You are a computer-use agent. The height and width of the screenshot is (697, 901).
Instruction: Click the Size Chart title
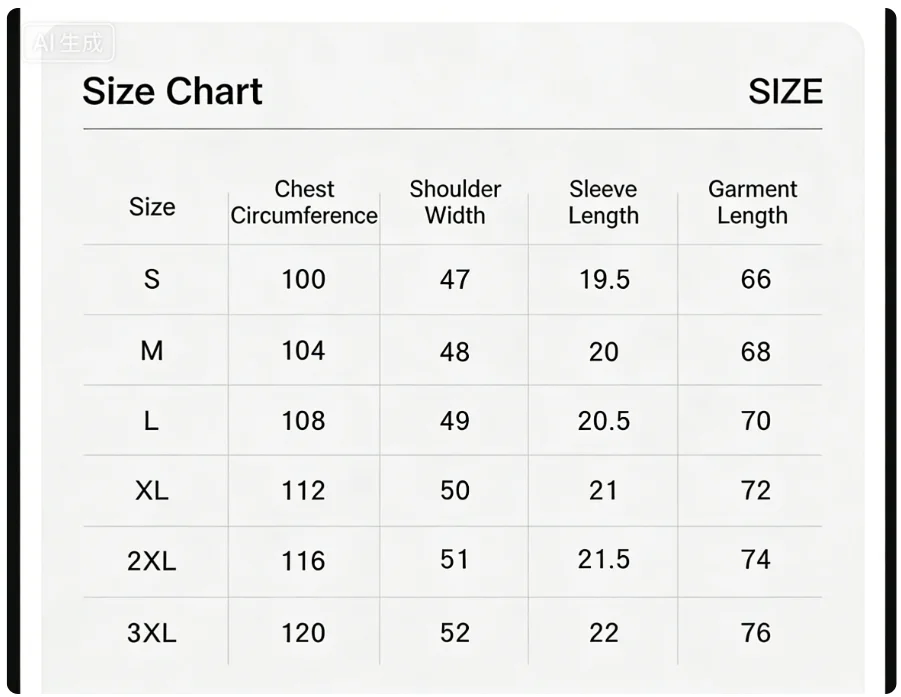pyautogui.click(x=172, y=91)
